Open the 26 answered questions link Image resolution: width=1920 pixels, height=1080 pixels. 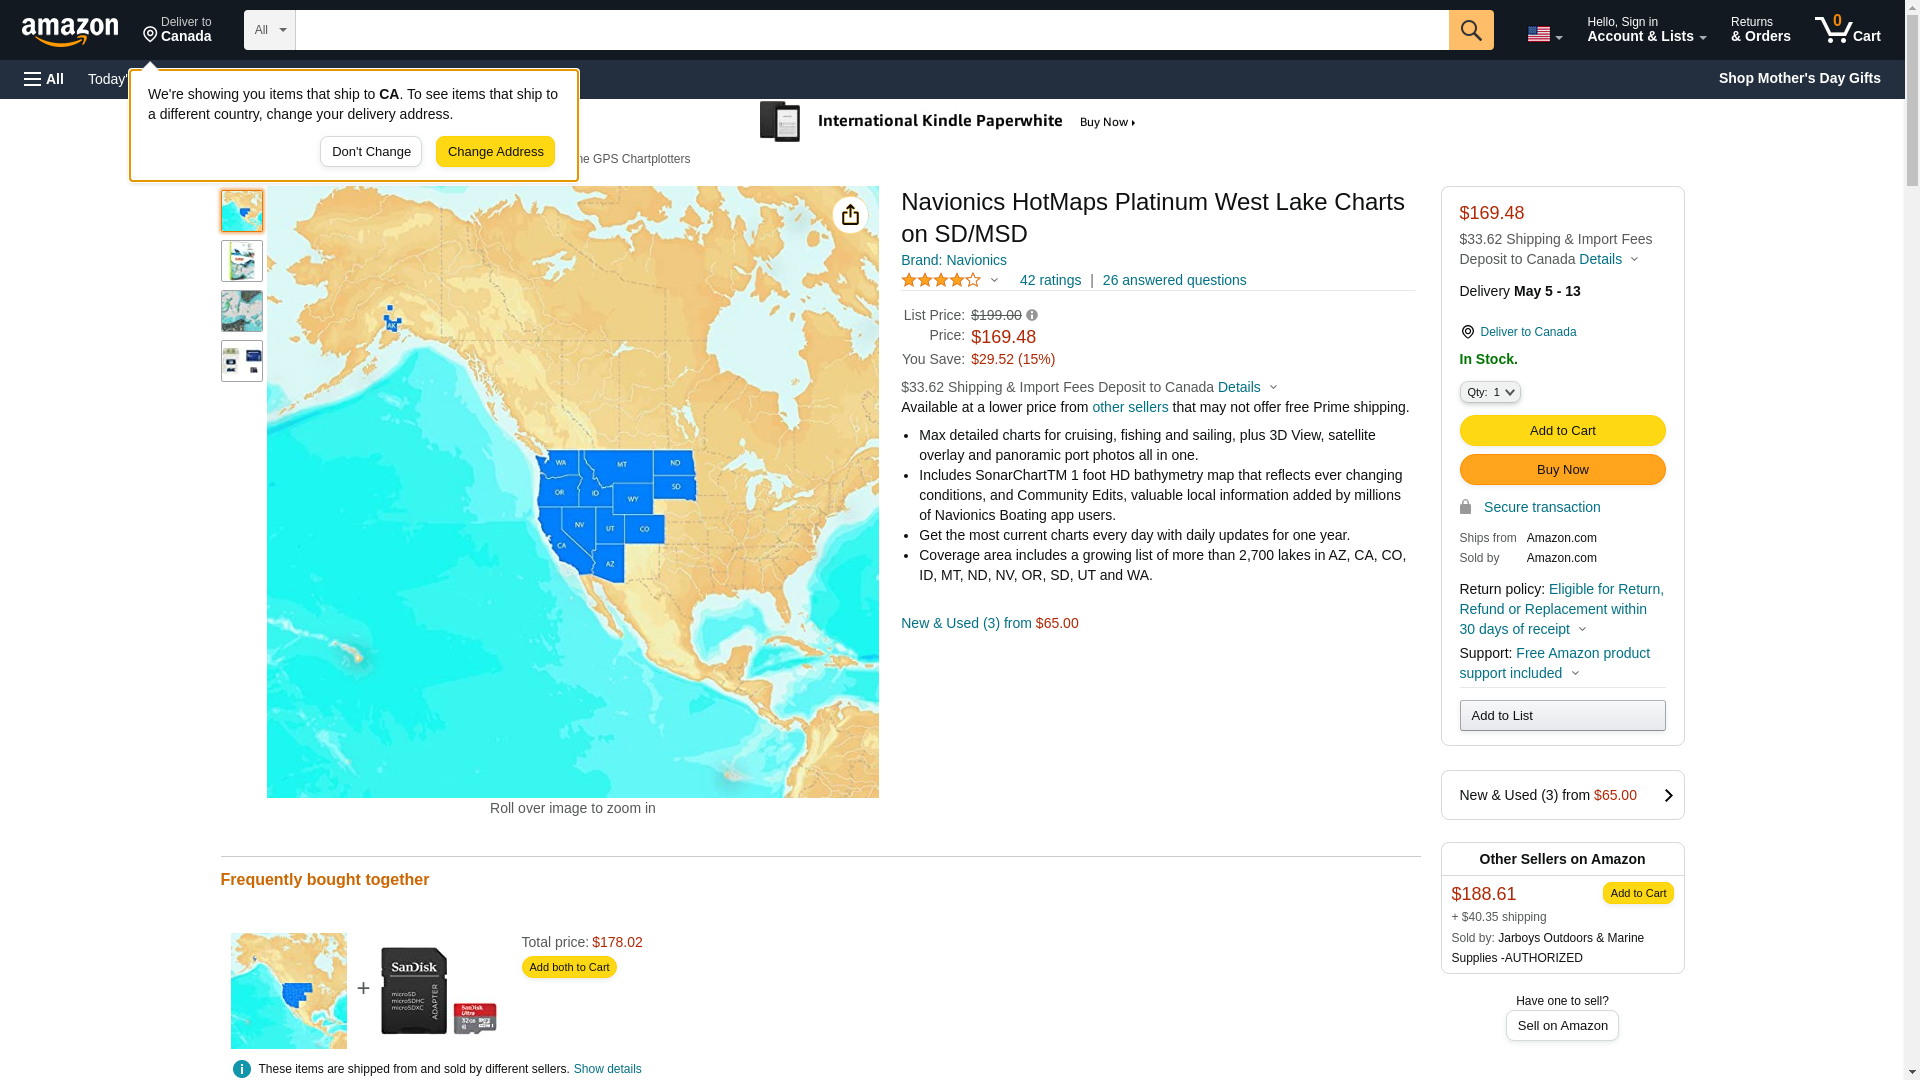coord(1174,281)
